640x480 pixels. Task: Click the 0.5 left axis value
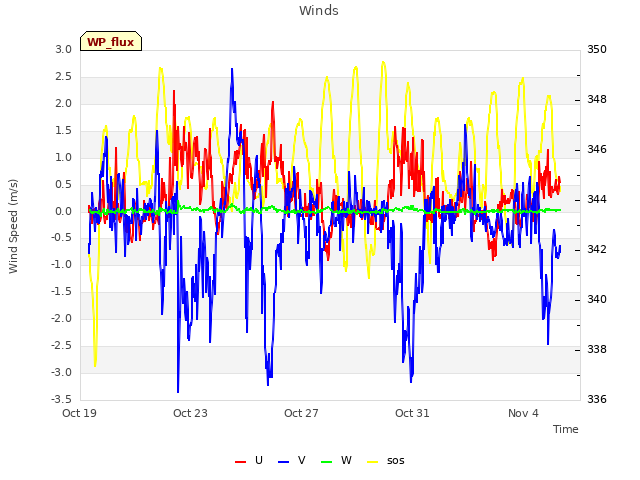click(x=64, y=184)
